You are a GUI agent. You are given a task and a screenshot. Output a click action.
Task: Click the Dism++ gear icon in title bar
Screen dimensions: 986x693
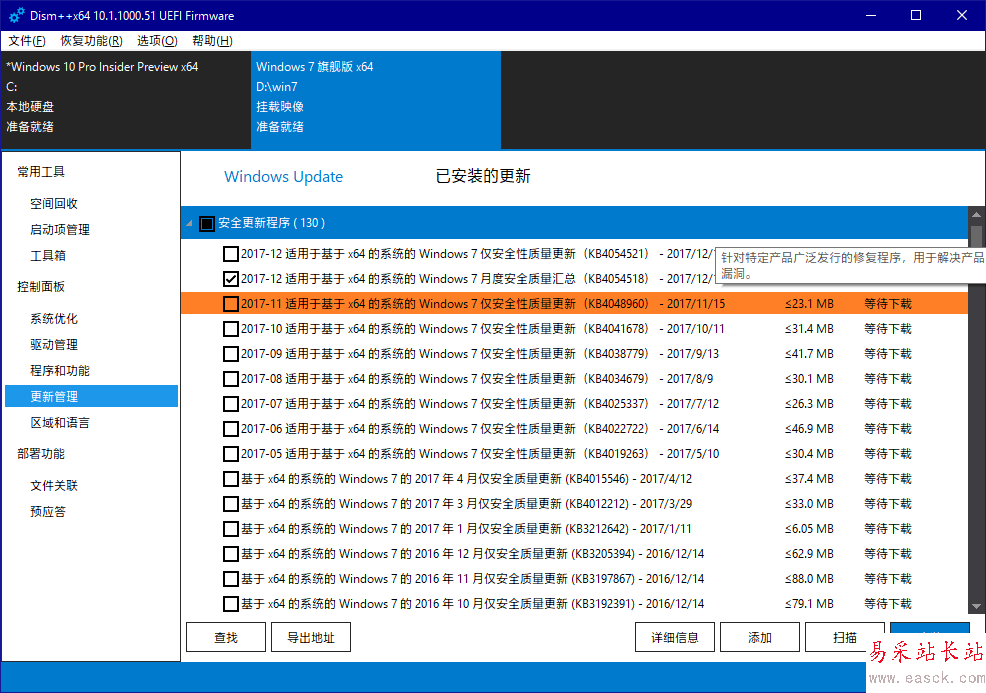click(x=16, y=15)
